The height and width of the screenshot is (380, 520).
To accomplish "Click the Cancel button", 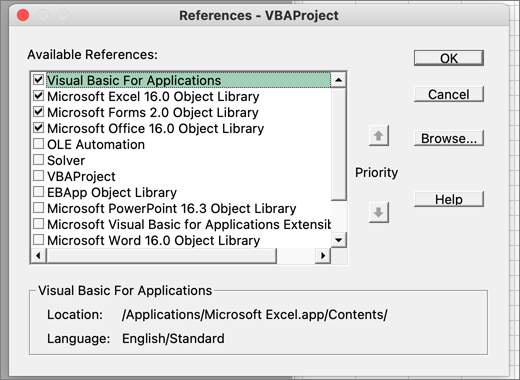I will click(449, 94).
